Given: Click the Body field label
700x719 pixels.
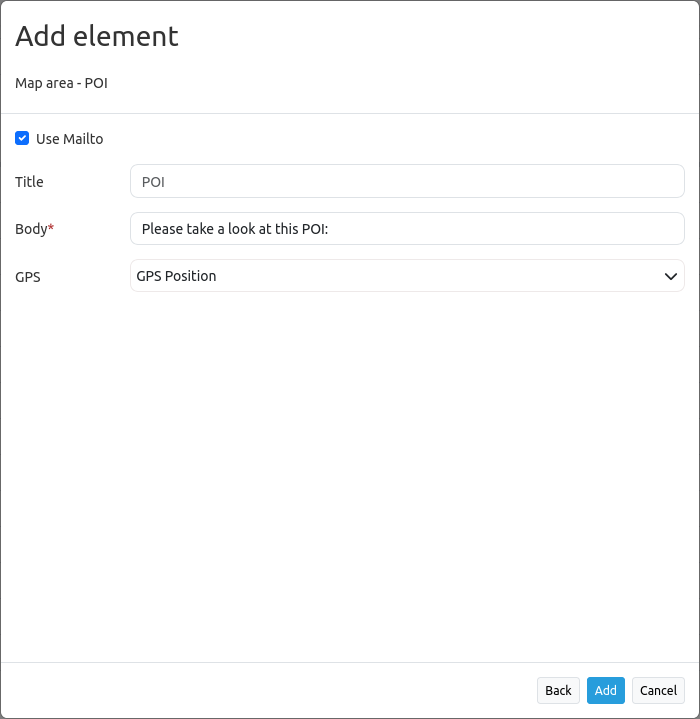Looking at the screenshot, I should pyautogui.click(x=31, y=229).
